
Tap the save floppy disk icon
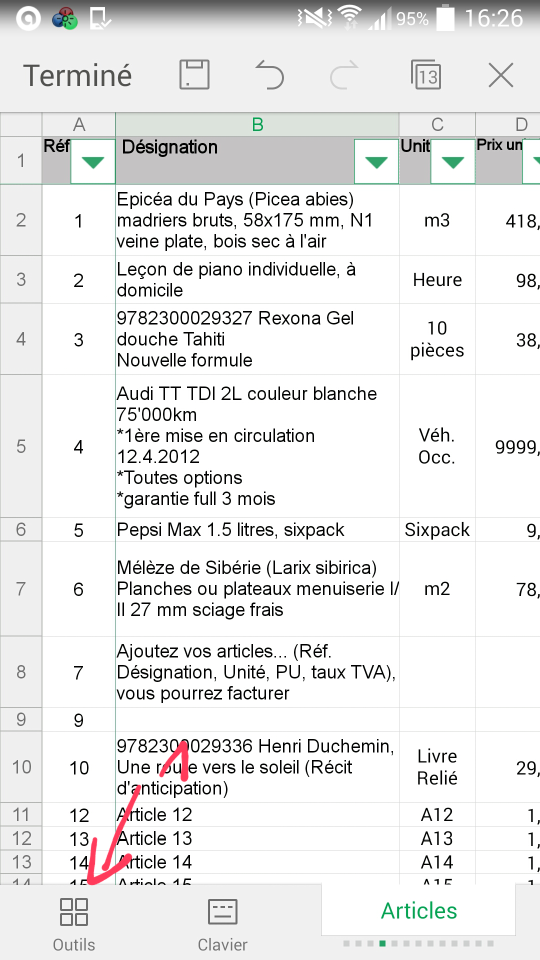[x=194, y=75]
